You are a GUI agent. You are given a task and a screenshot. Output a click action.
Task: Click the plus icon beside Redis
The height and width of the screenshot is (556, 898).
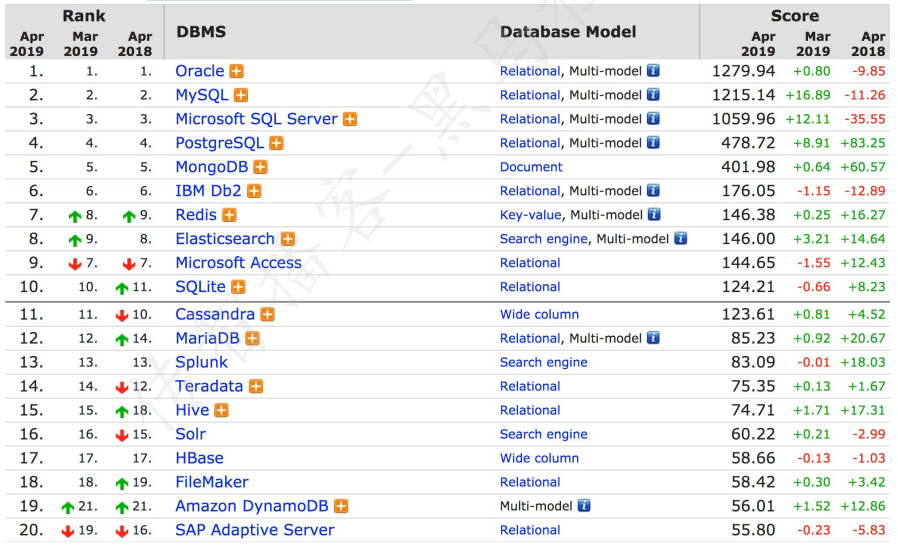pos(229,215)
